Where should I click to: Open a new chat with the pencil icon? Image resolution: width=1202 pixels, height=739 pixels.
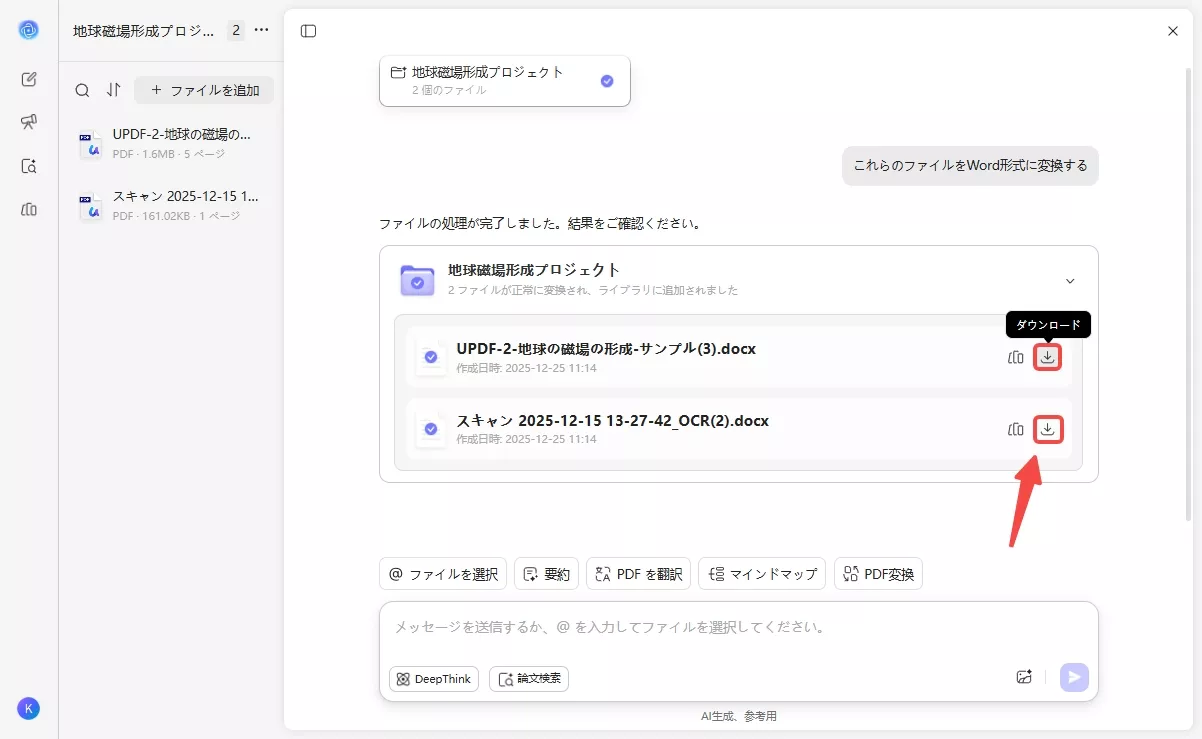pyautogui.click(x=29, y=78)
